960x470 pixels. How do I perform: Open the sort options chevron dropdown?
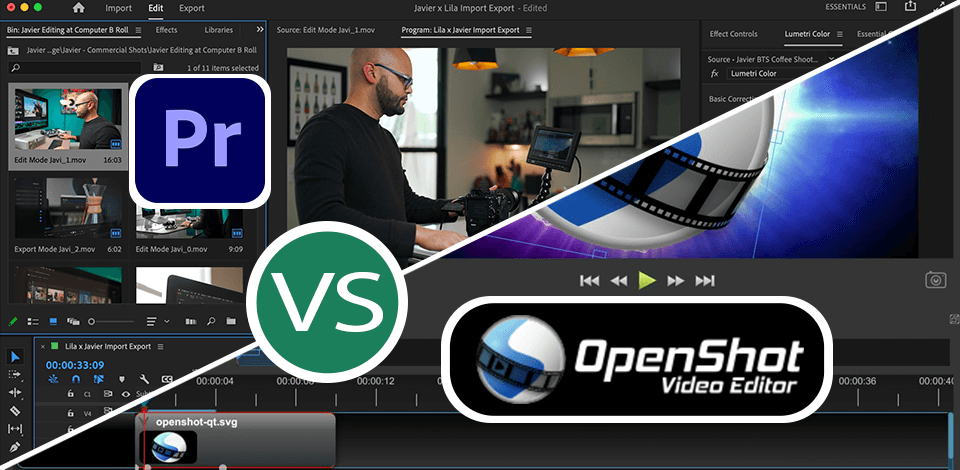(166, 321)
